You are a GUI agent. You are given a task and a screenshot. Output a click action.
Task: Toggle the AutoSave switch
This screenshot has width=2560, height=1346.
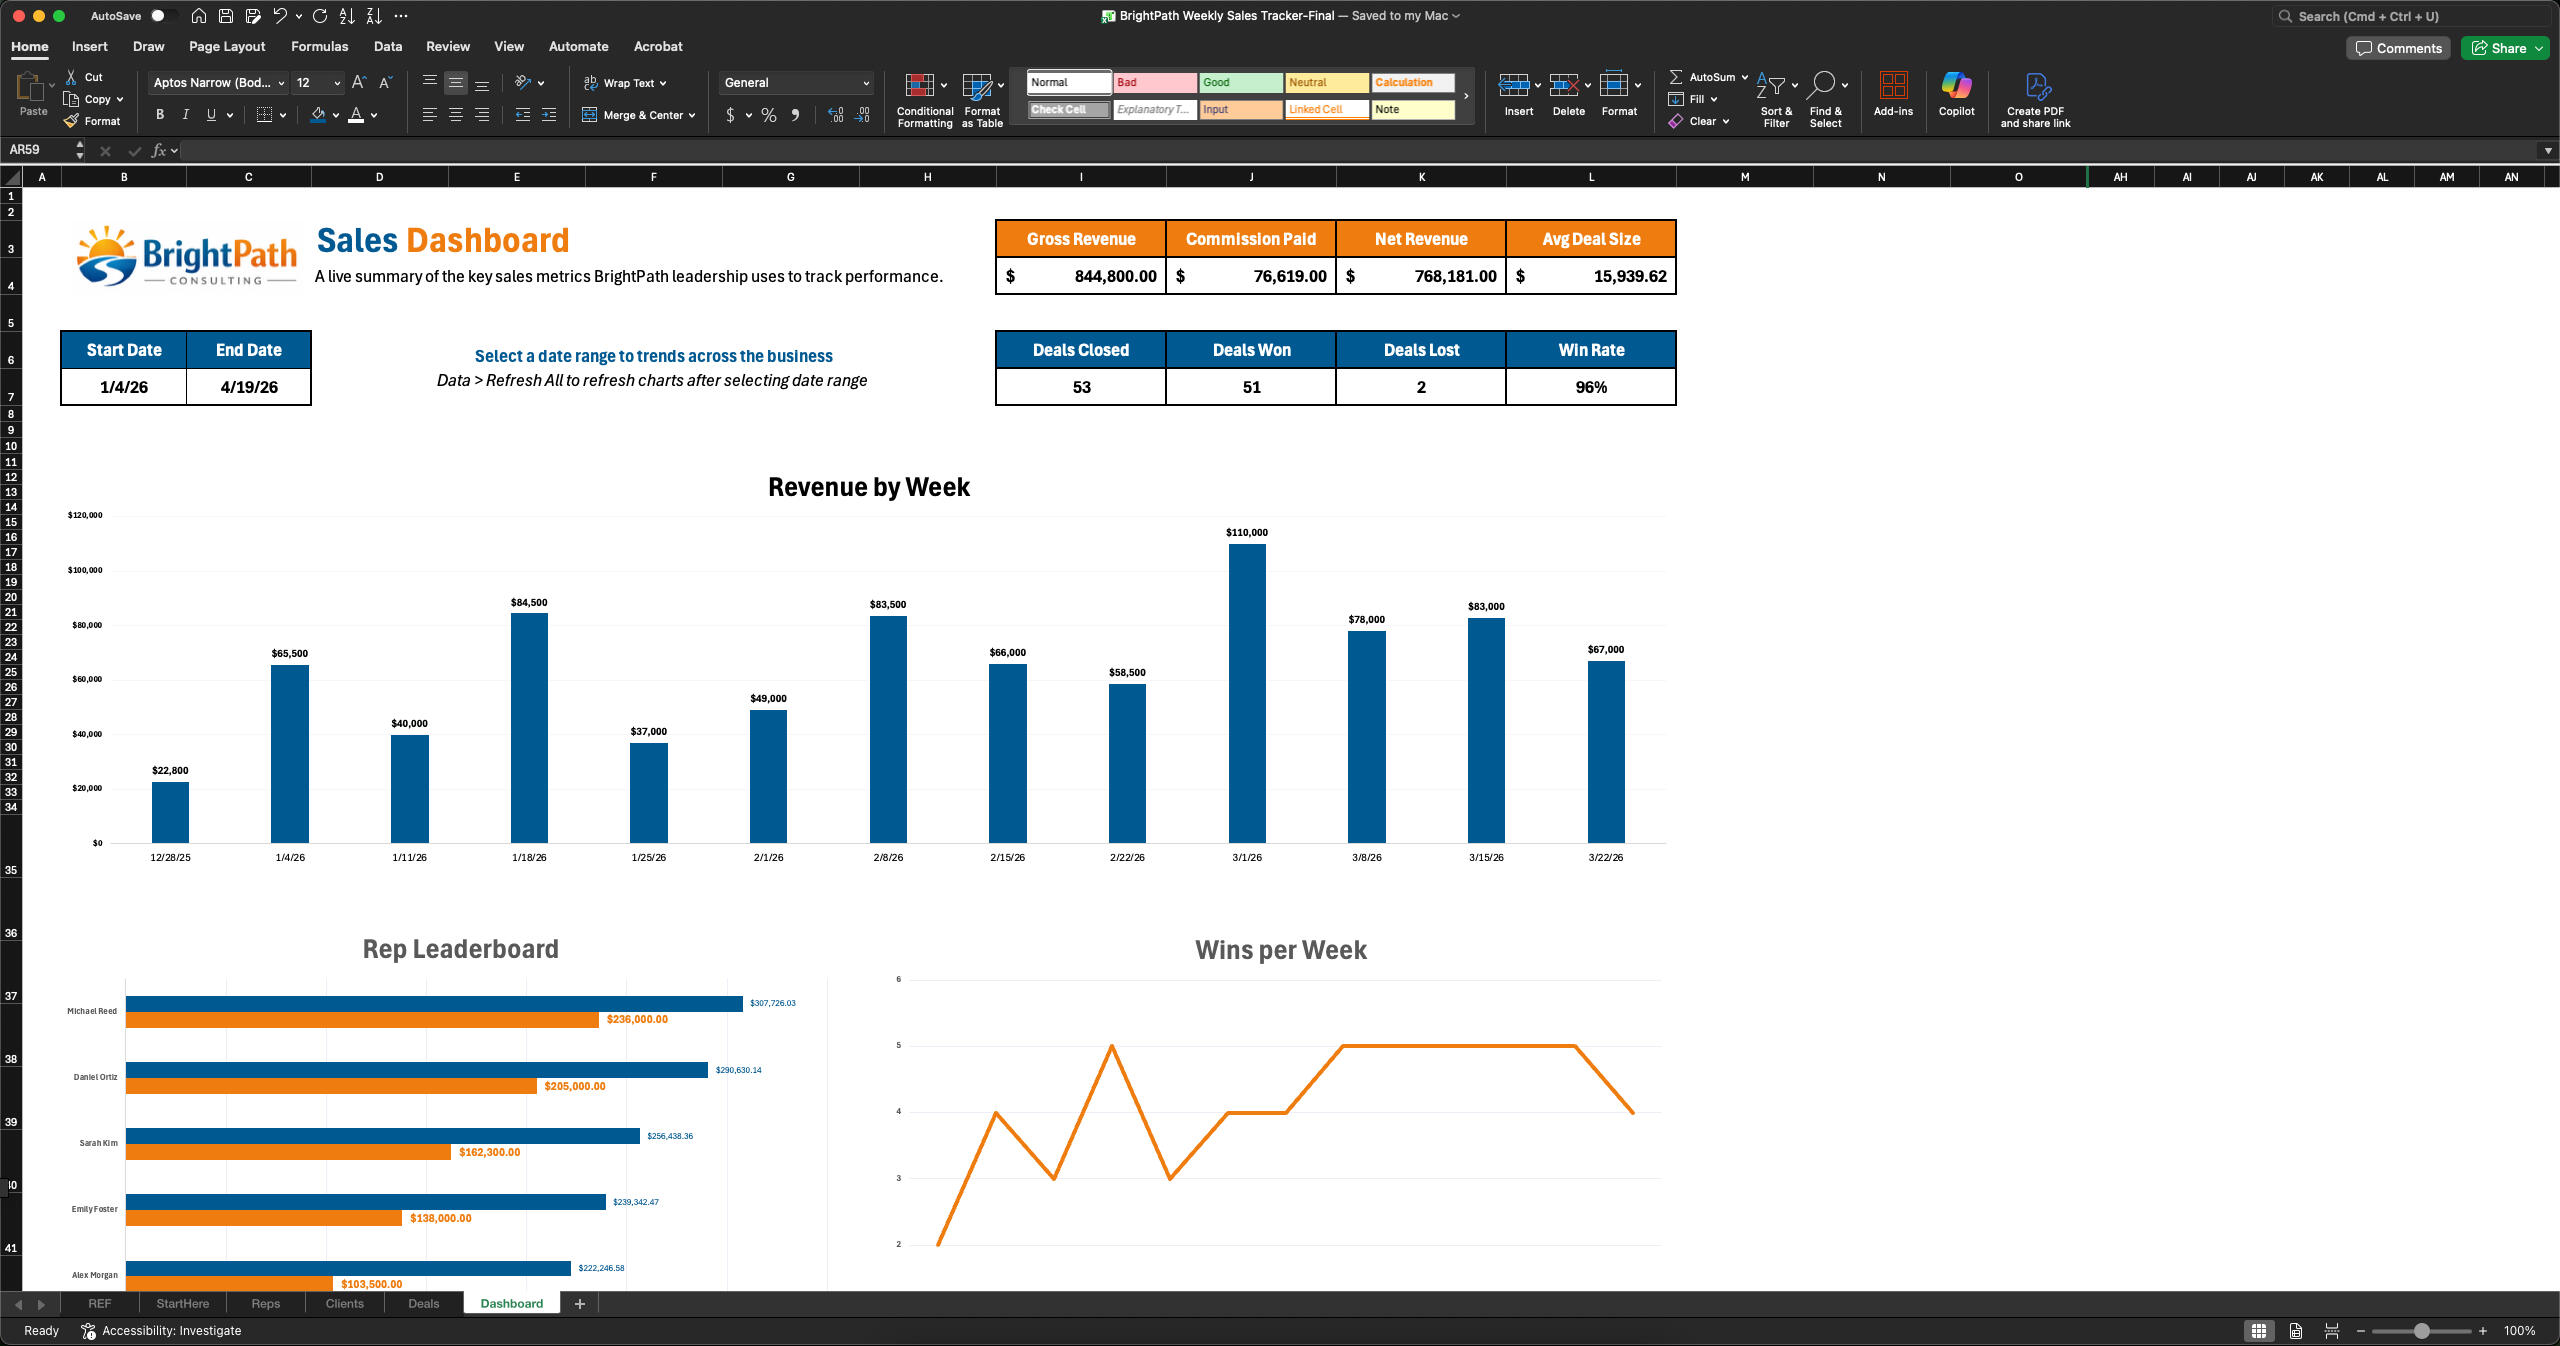click(163, 16)
